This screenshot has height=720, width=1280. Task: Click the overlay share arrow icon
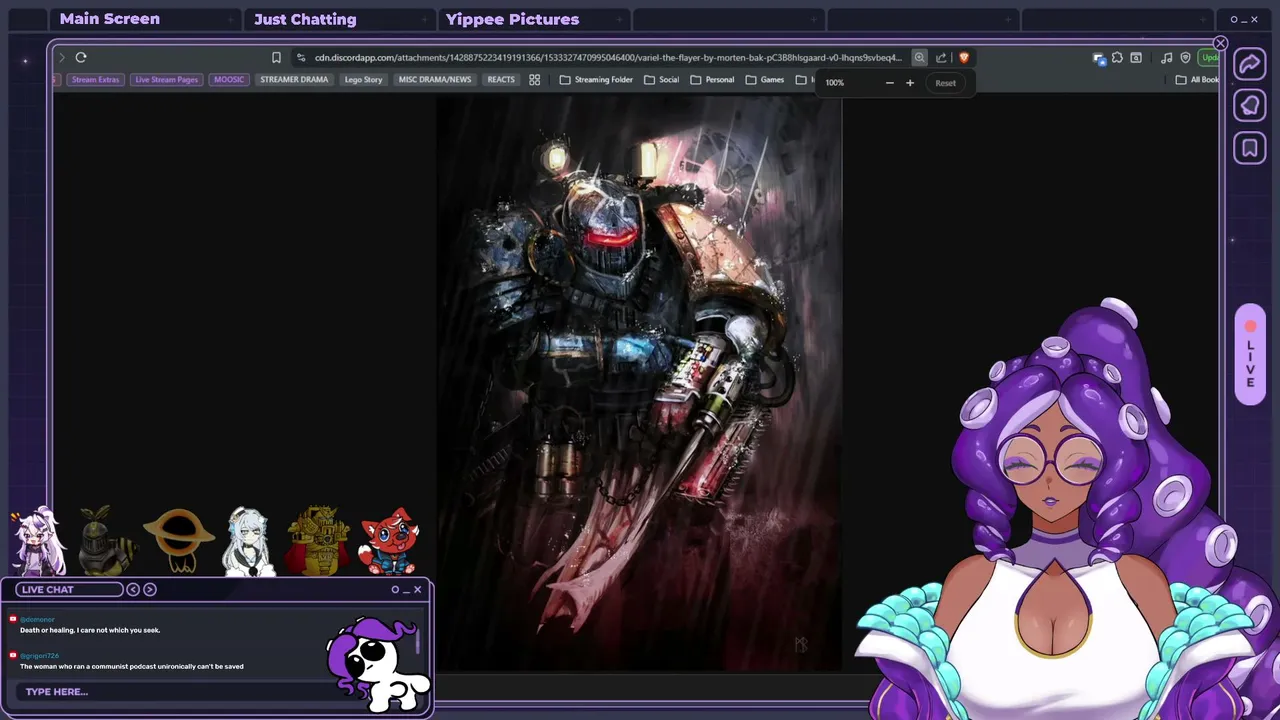point(1250,64)
